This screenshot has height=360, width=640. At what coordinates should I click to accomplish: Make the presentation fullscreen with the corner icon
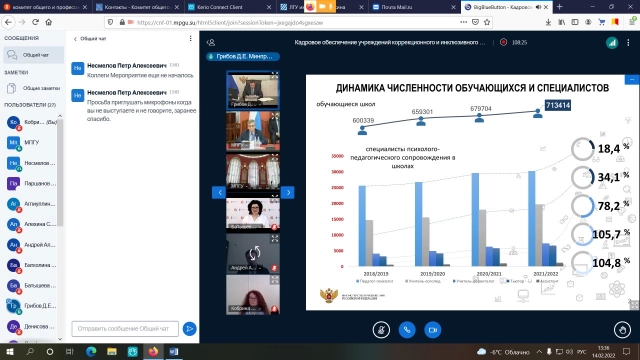(x=634, y=304)
